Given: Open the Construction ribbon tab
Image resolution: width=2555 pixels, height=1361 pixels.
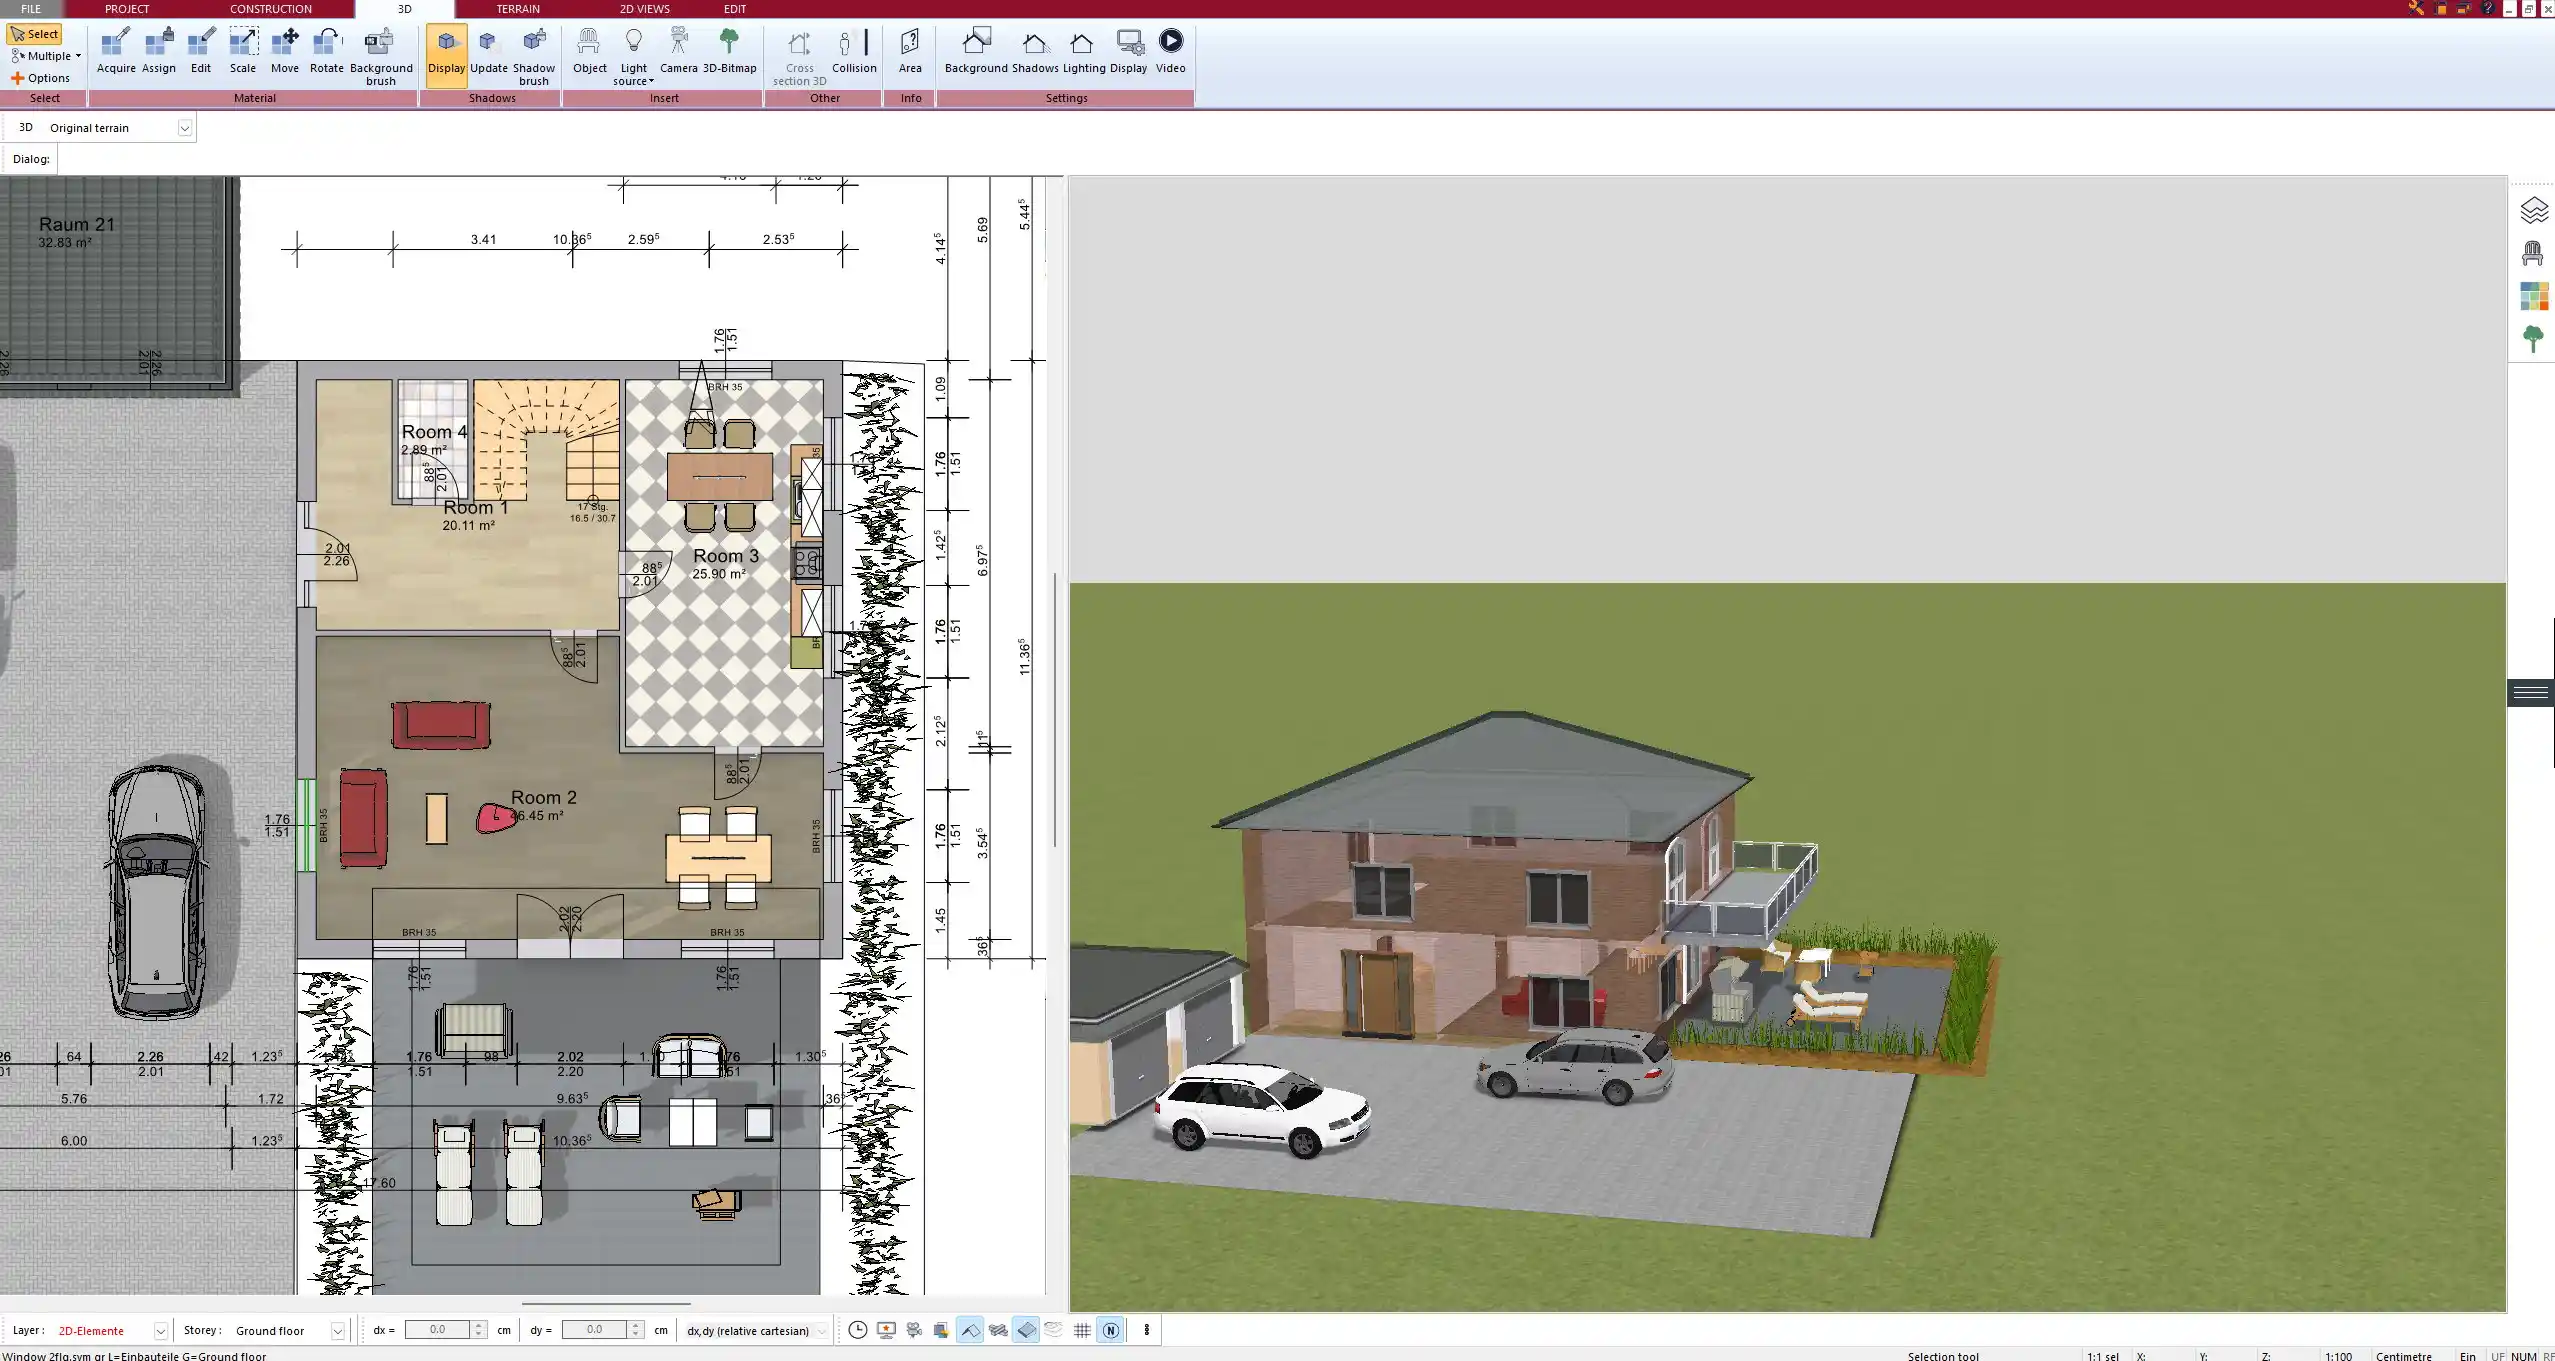Looking at the screenshot, I should pos(270,9).
